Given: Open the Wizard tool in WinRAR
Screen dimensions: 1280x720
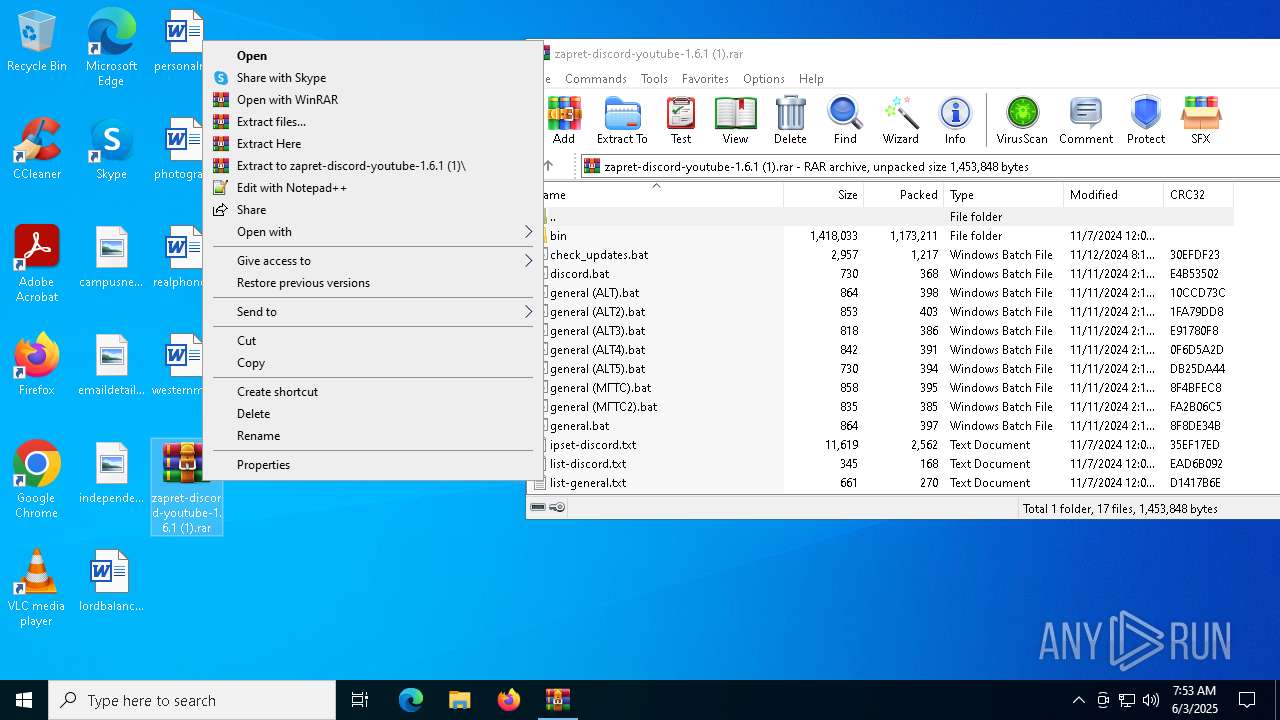Looking at the screenshot, I should pyautogui.click(x=900, y=120).
